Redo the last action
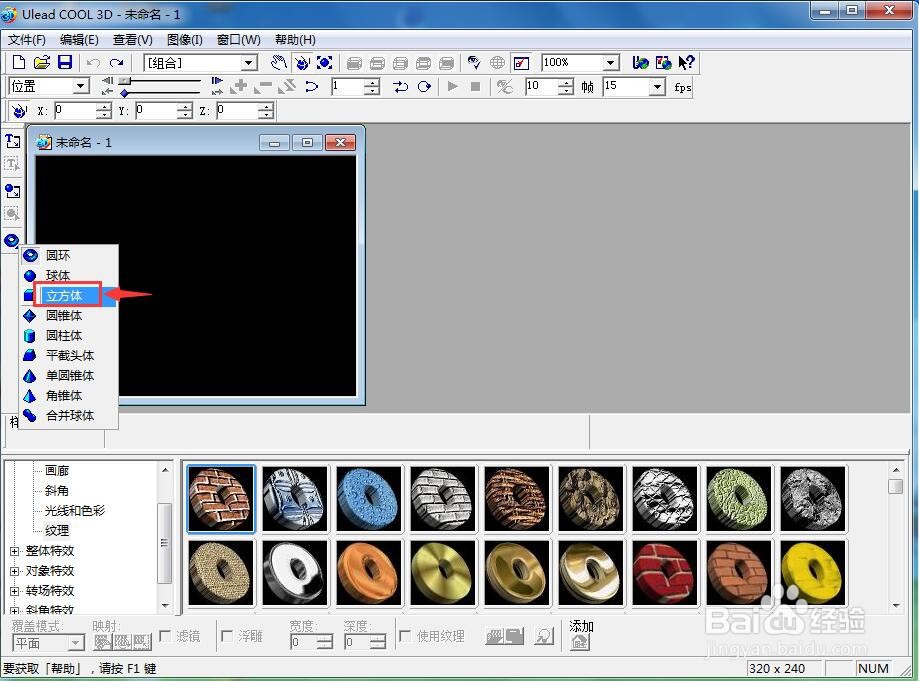The height and width of the screenshot is (681, 919). click(x=116, y=62)
